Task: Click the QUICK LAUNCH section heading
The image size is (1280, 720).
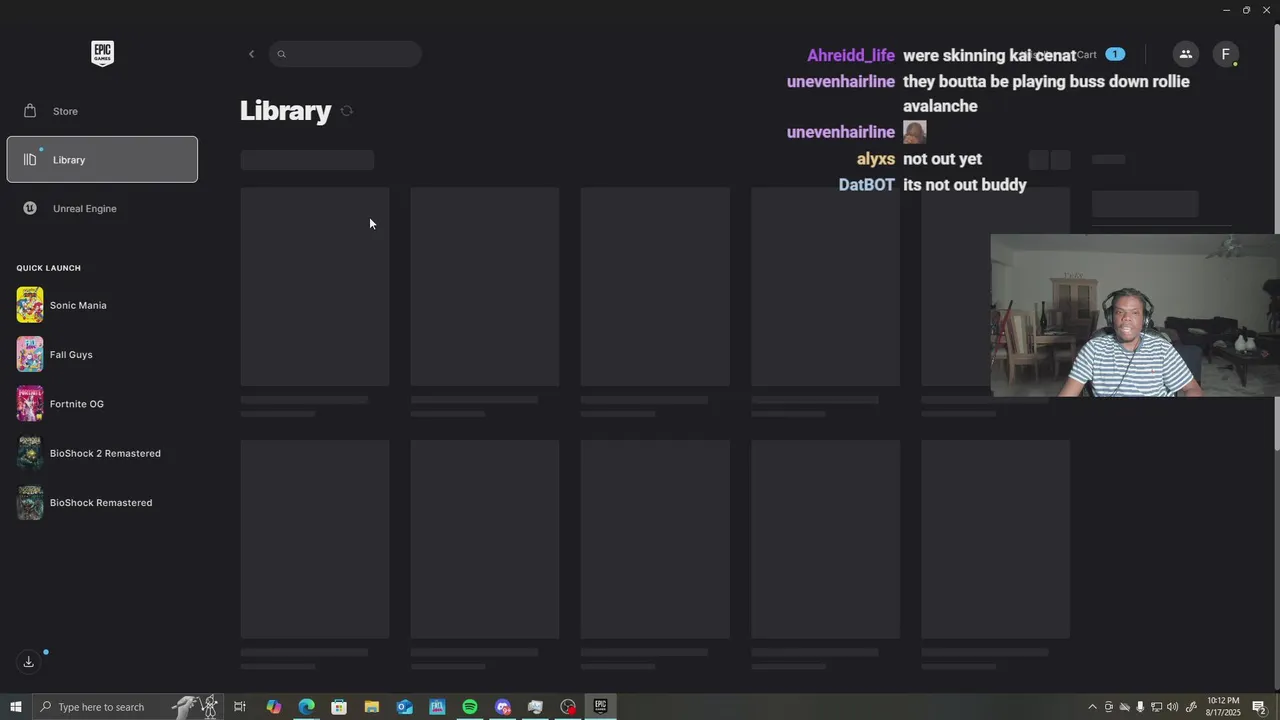Action: point(48,268)
